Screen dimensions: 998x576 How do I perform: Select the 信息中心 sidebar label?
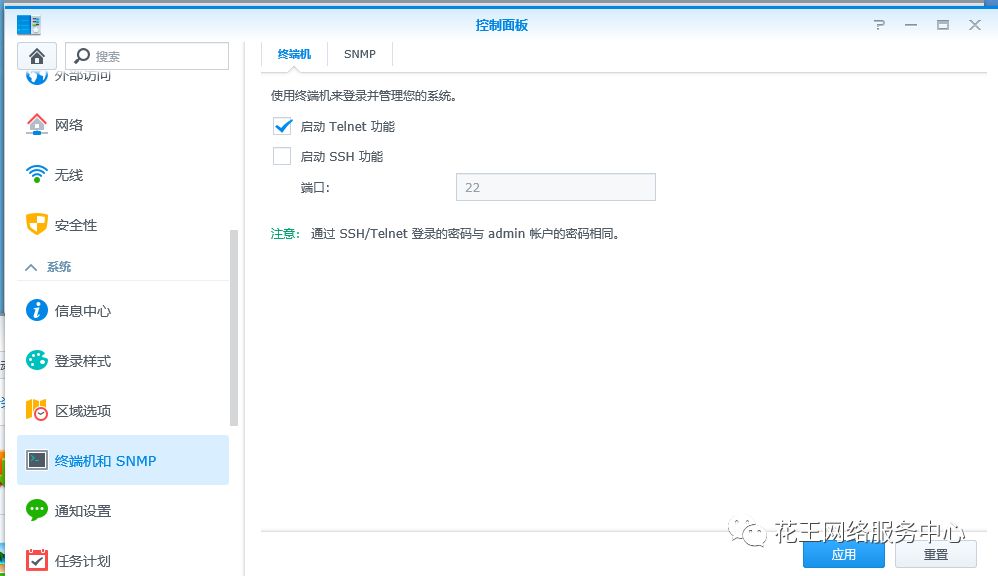pos(83,311)
